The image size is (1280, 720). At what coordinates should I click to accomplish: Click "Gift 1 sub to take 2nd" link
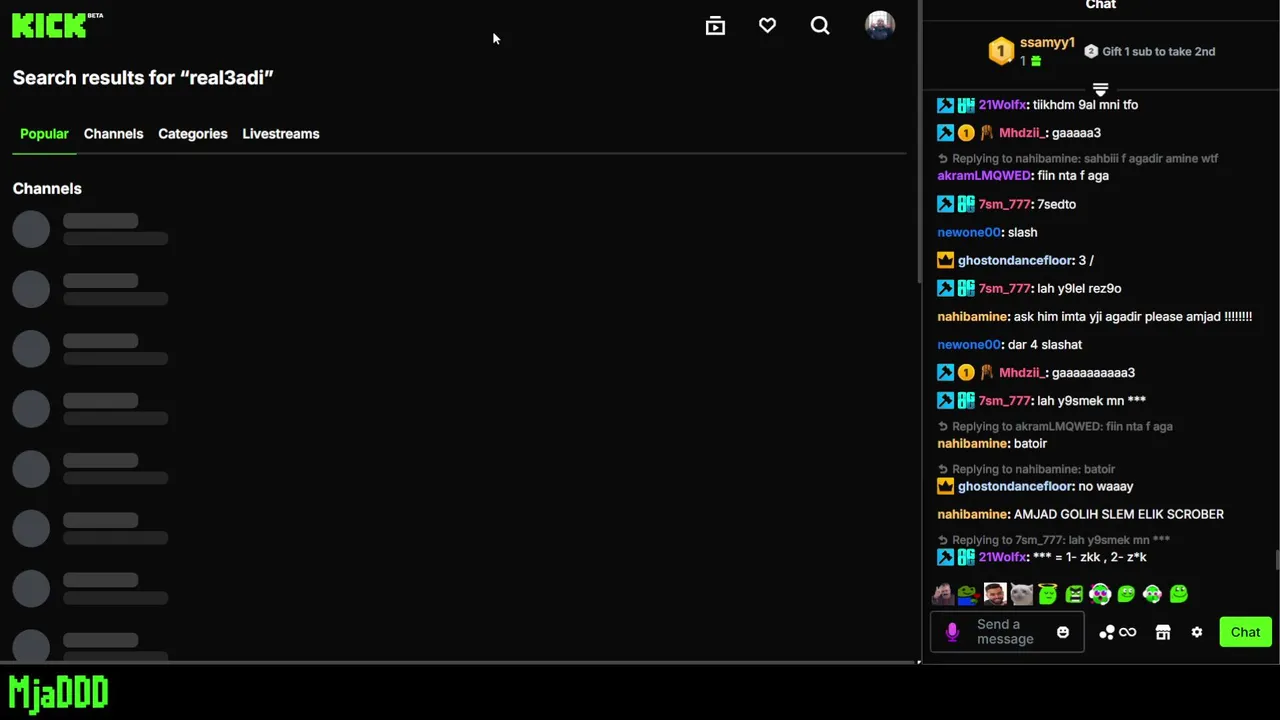pos(1158,51)
